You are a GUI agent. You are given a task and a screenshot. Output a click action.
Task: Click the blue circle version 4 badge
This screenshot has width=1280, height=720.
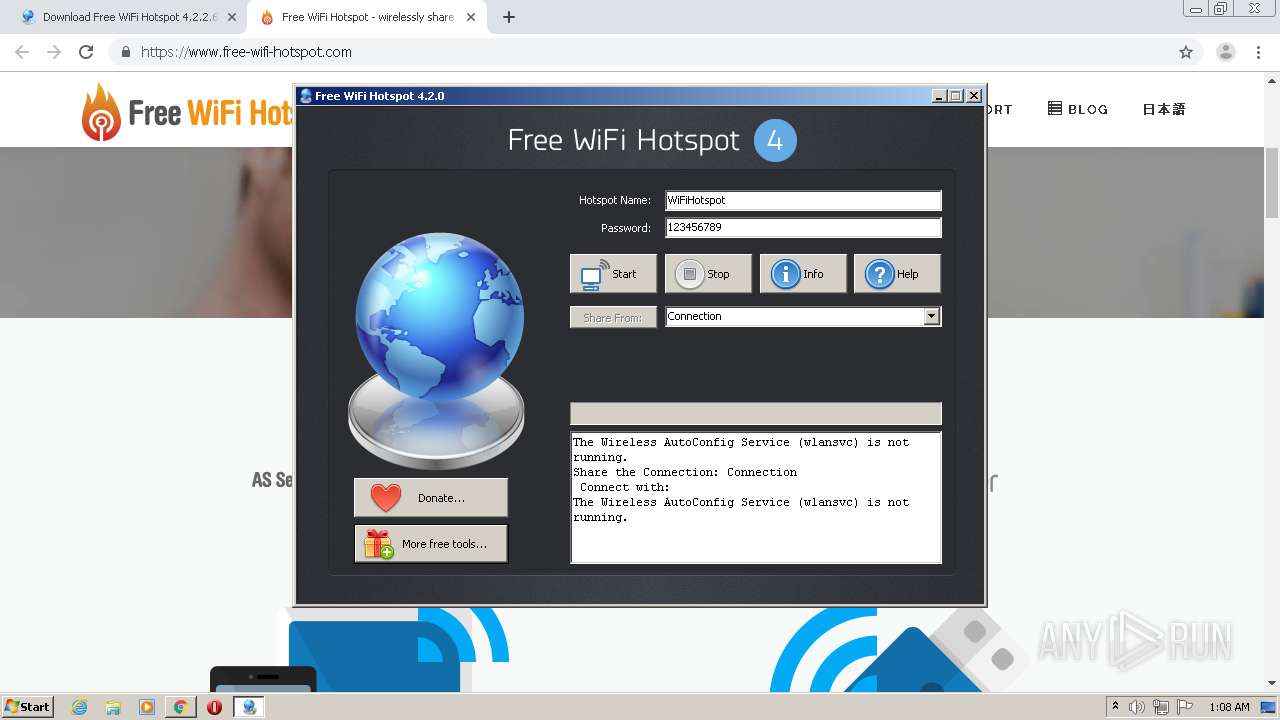(x=775, y=140)
